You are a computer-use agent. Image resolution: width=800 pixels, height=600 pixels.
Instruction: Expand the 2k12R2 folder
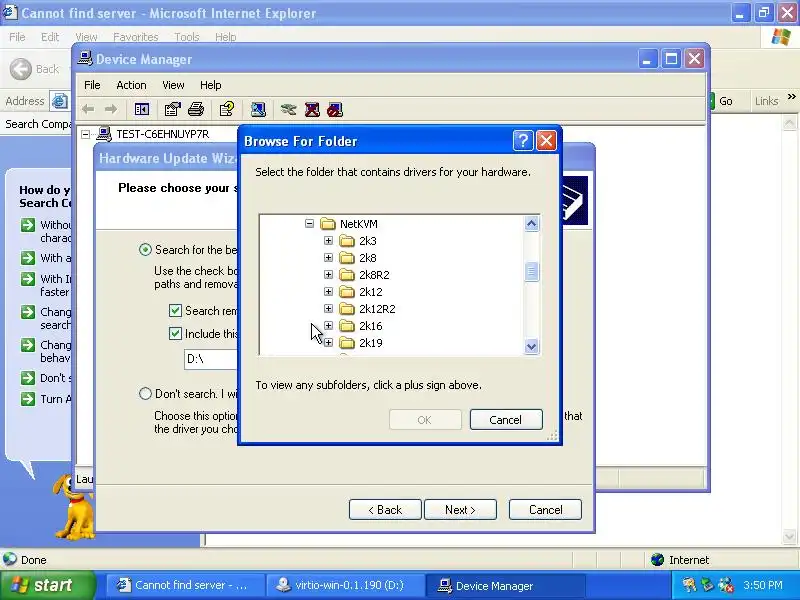point(328,309)
